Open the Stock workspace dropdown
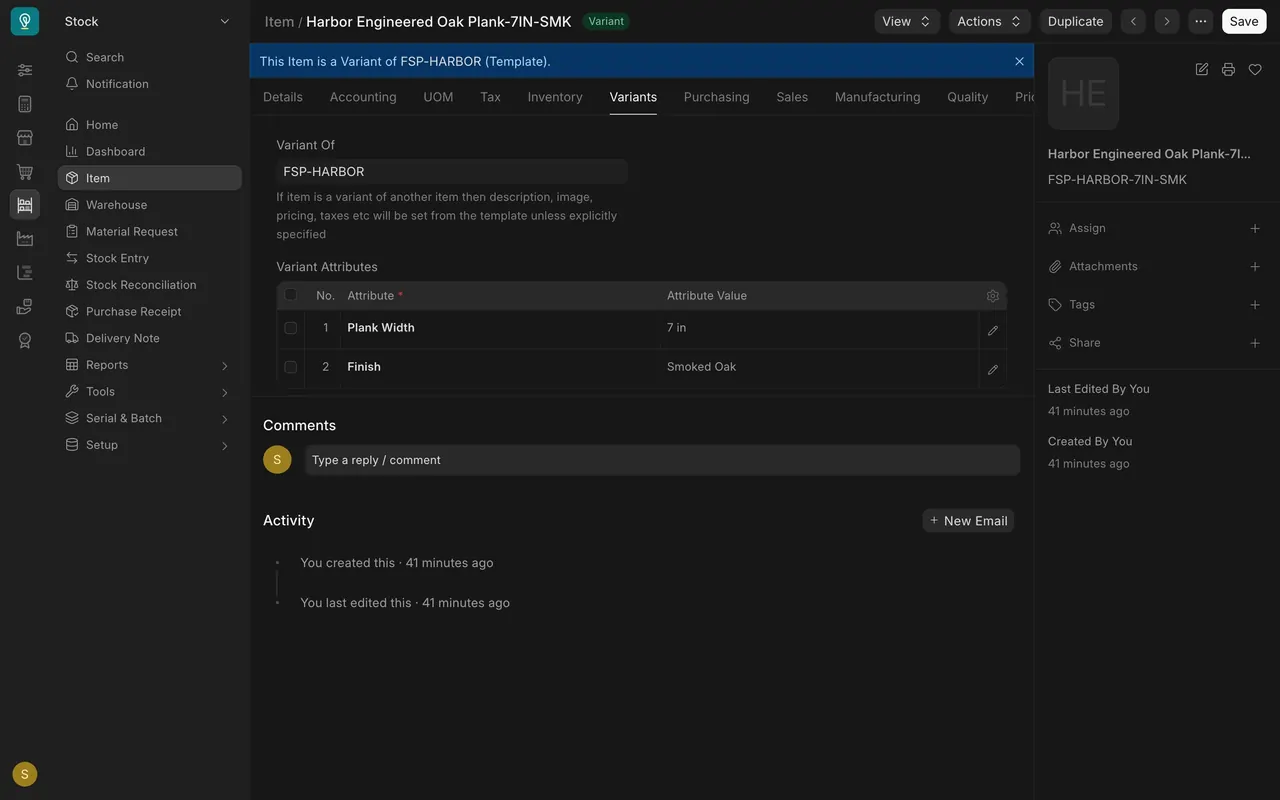The image size is (1280, 800). (147, 21)
